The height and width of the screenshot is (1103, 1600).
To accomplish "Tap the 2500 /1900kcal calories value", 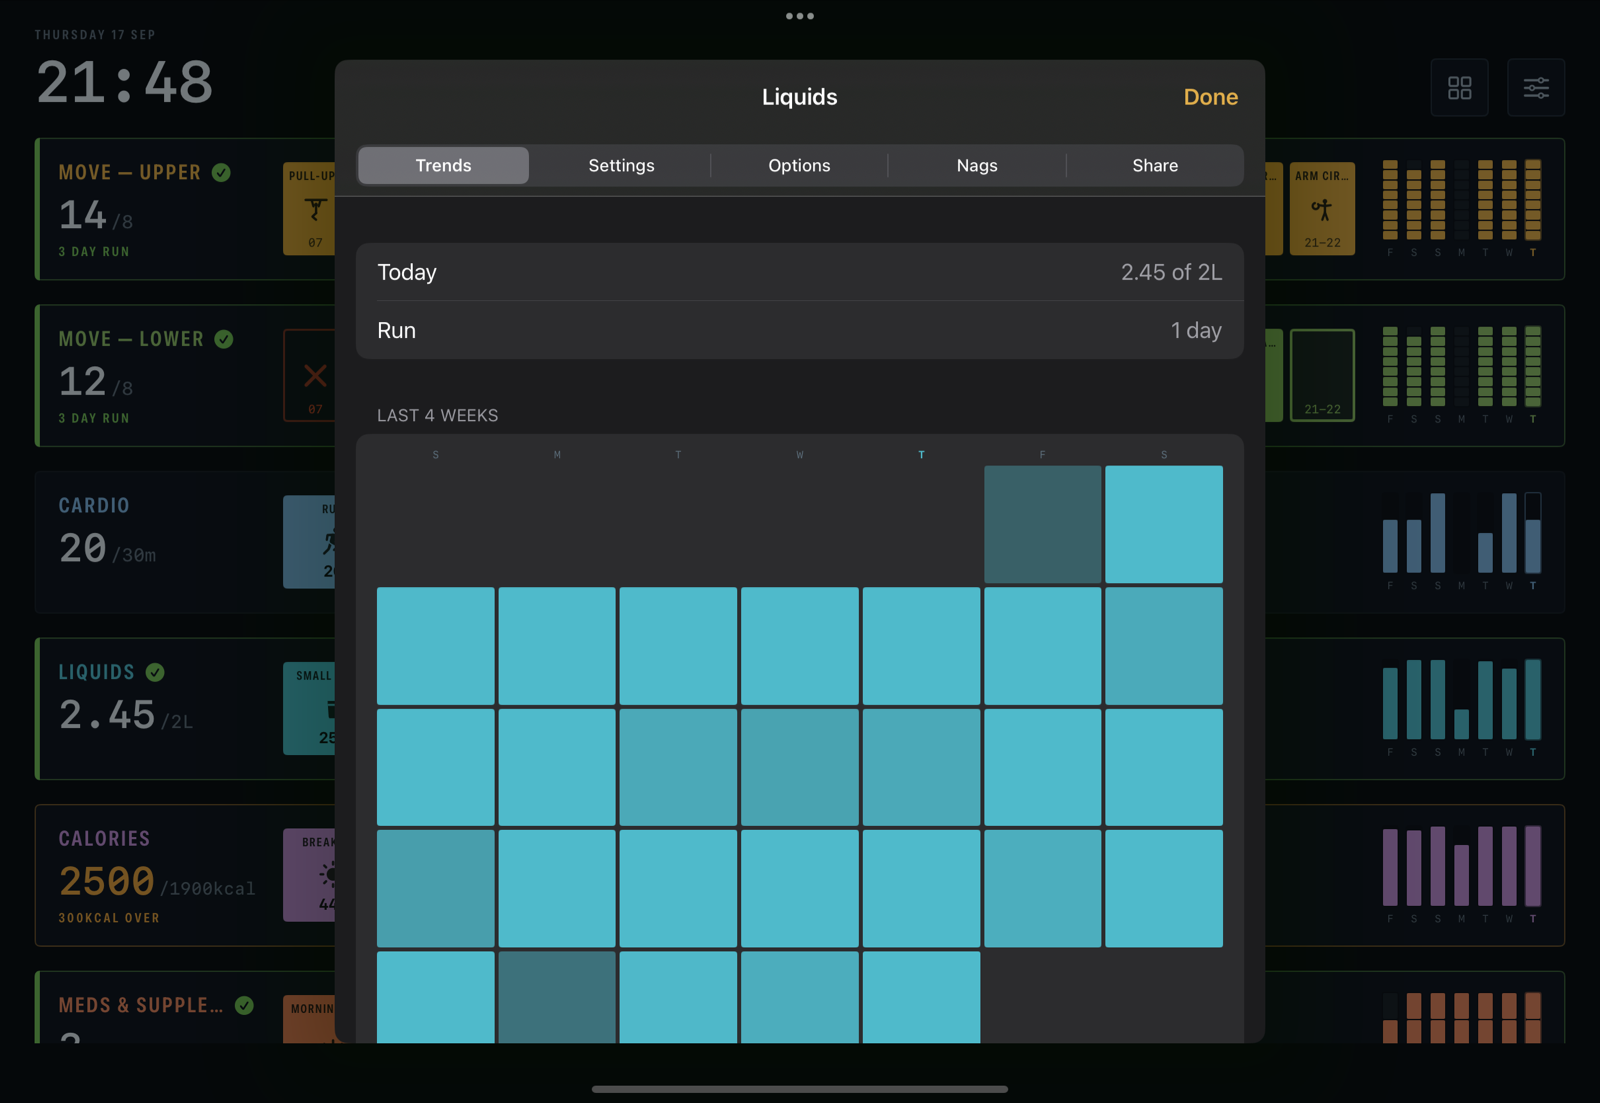I will (157, 882).
